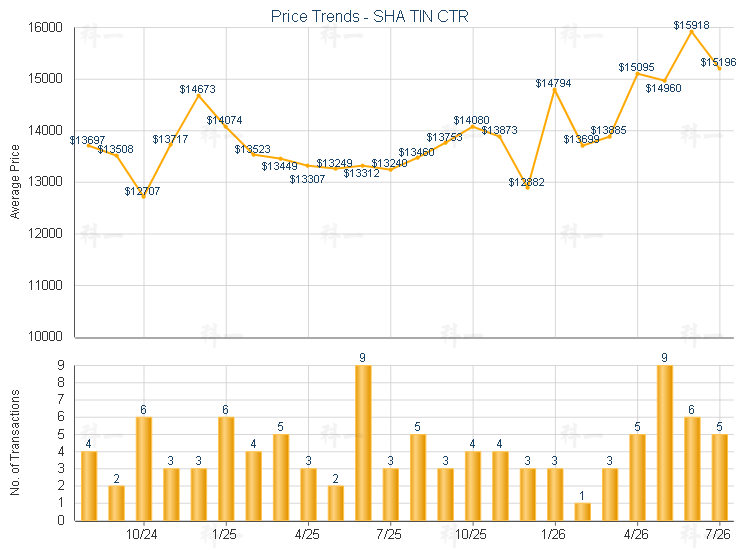This screenshot has width=740, height=550.
Task: Click the $14794 price point
Action: pos(555,90)
